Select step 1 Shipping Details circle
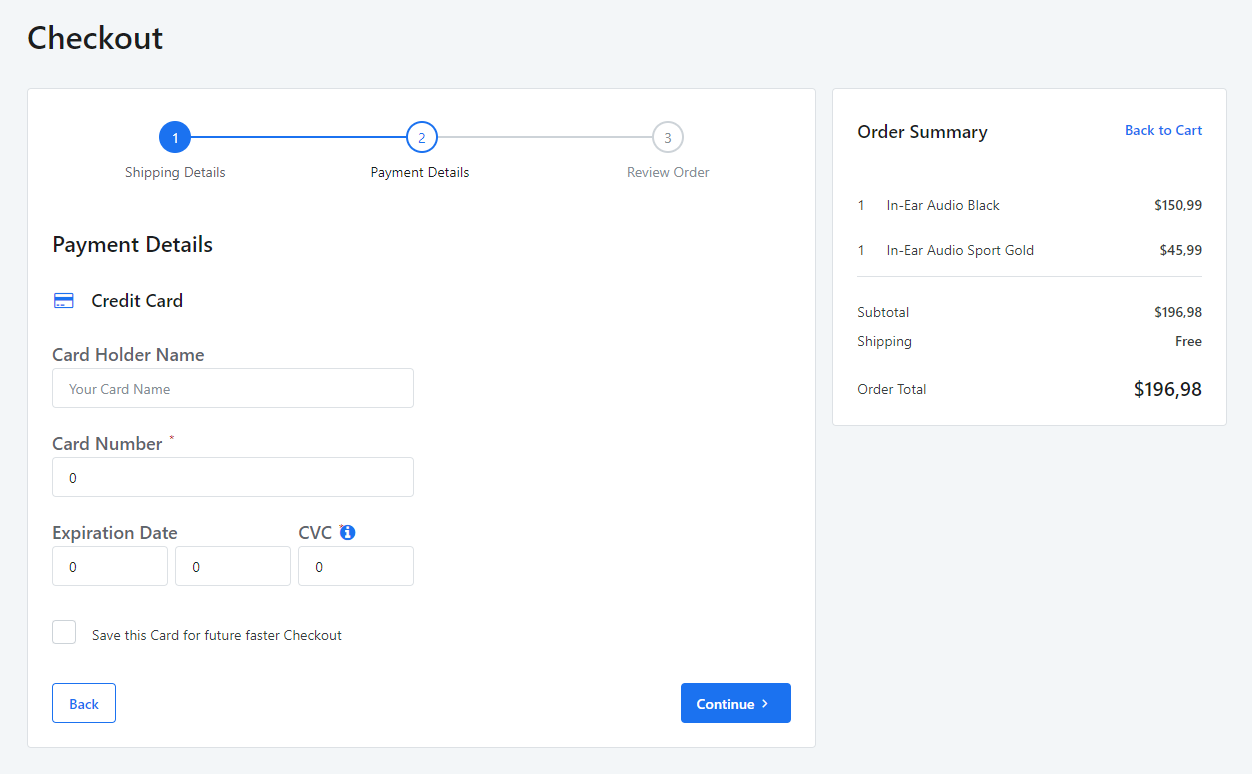The height and width of the screenshot is (774, 1252). click(175, 137)
